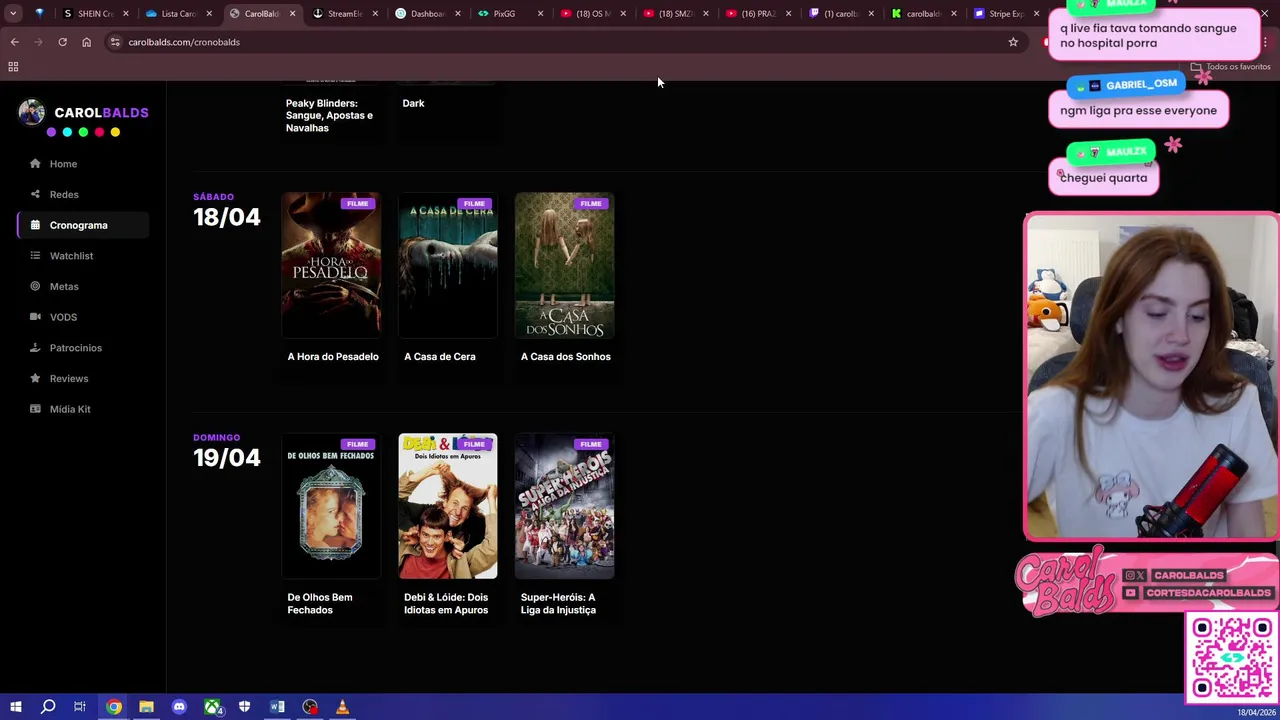
Task: Click the browser home button
Action: tap(86, 42)
